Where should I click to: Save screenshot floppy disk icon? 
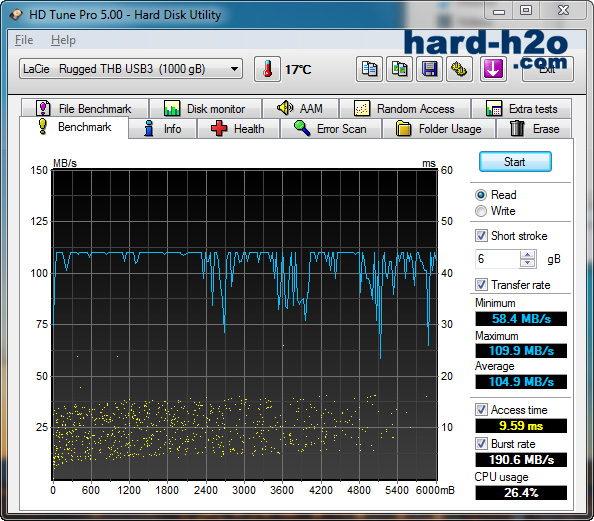point(429,69)
